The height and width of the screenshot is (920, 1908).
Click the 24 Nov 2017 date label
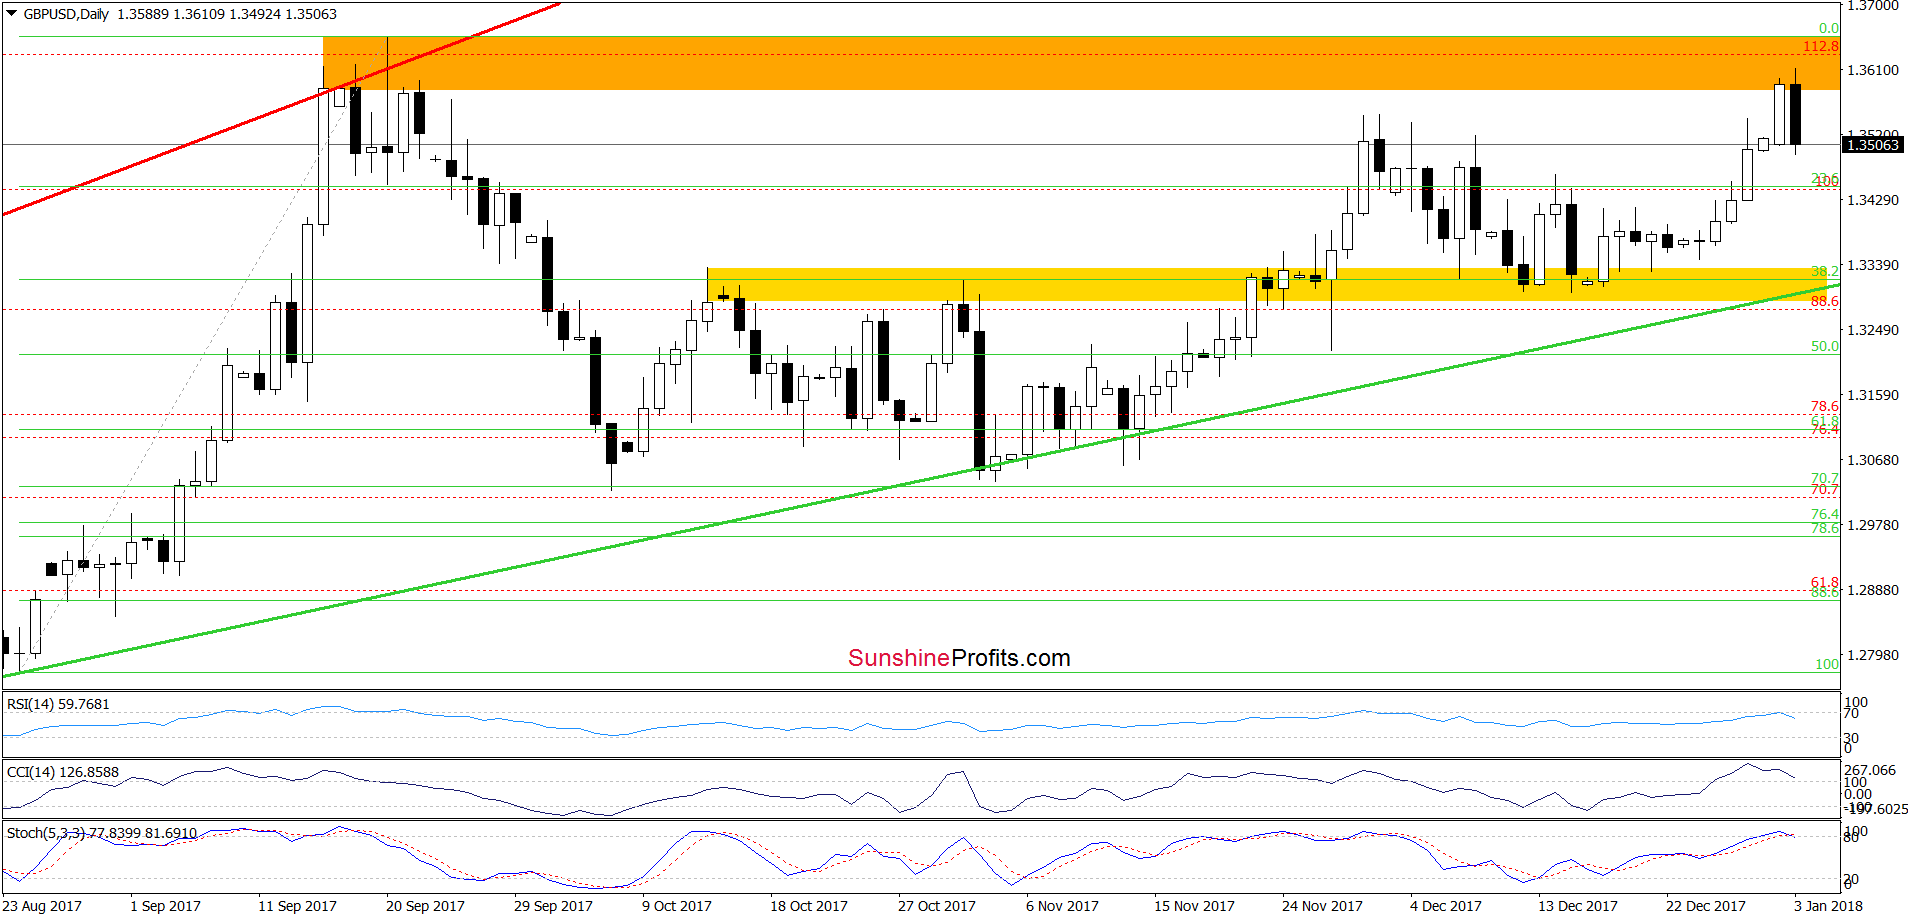click(1322, 906)
